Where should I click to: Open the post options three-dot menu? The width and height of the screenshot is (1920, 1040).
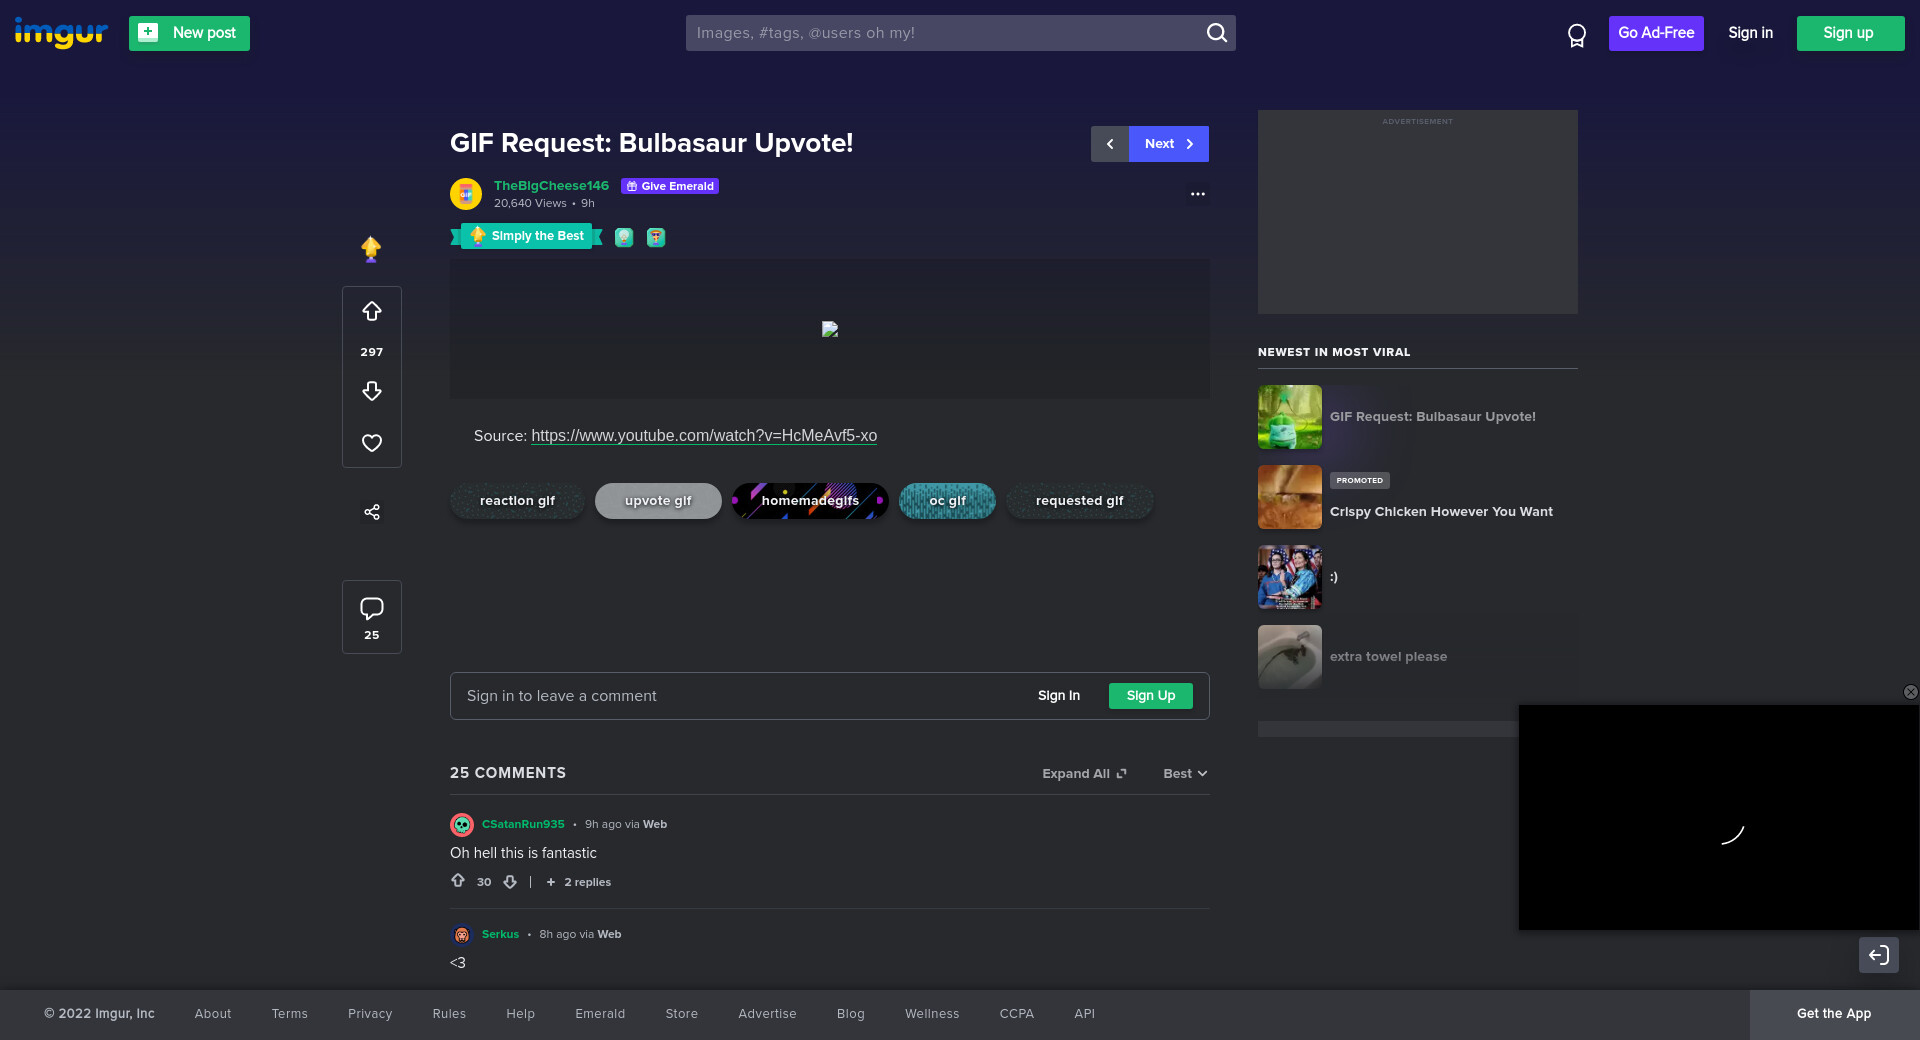coord(1198,194)
